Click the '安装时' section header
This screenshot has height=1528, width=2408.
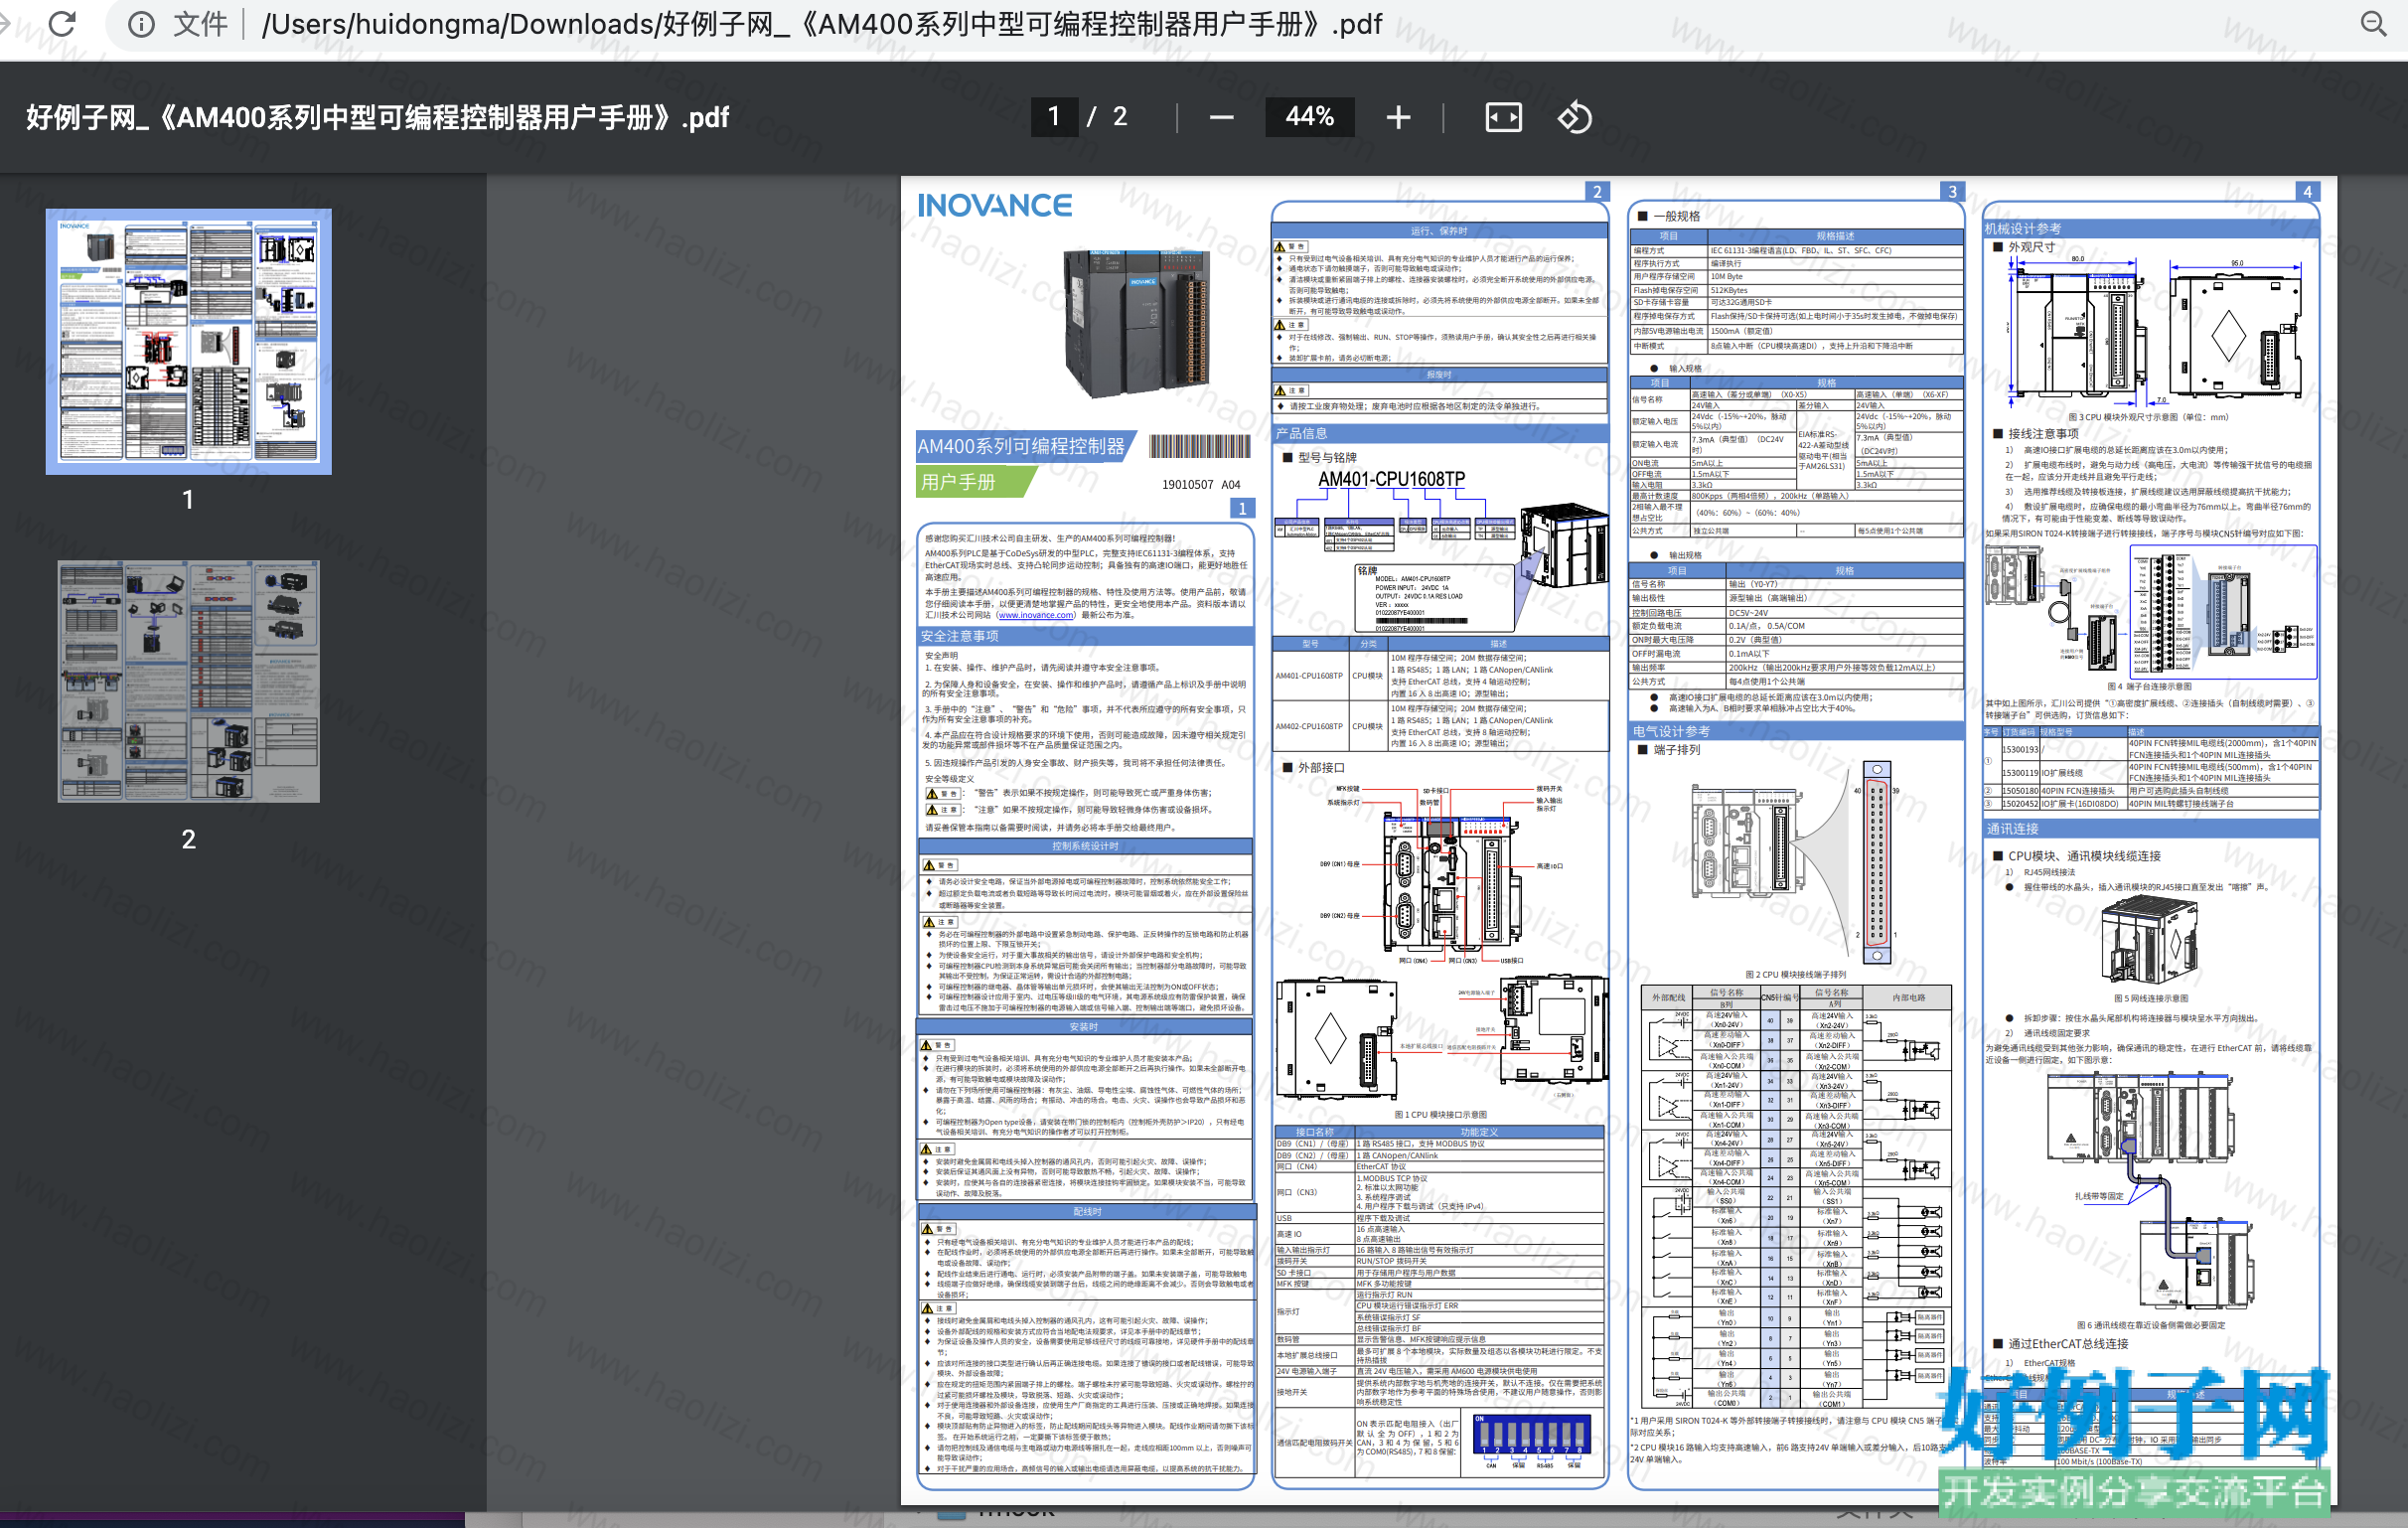click(x=1084, y=1027)
